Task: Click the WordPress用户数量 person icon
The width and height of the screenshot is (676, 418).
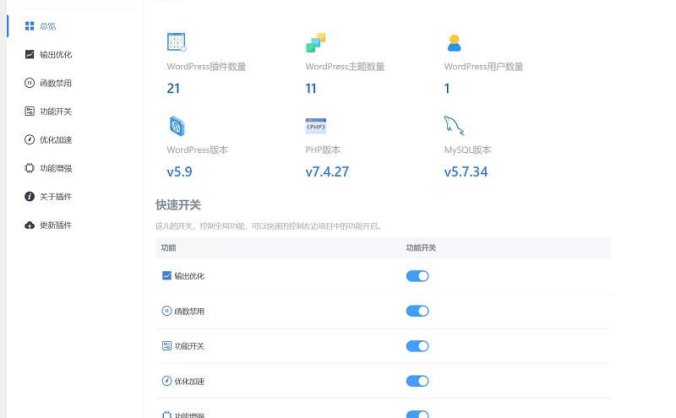Action: [x=454, y=43]
